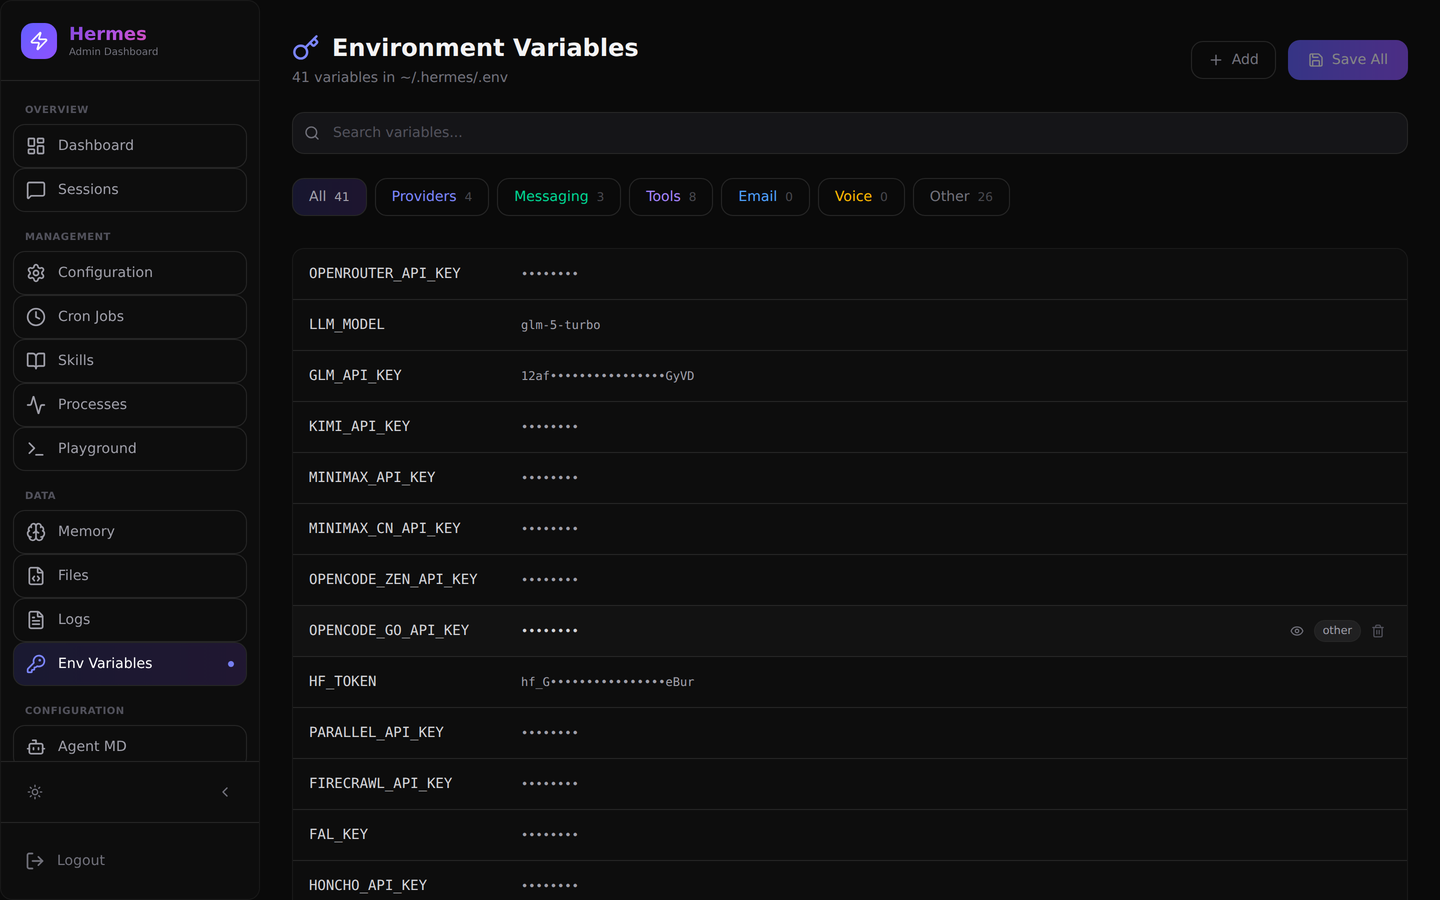Filter by Other tab
This screenshot has height=900, width=1440.
click(961, 197)
